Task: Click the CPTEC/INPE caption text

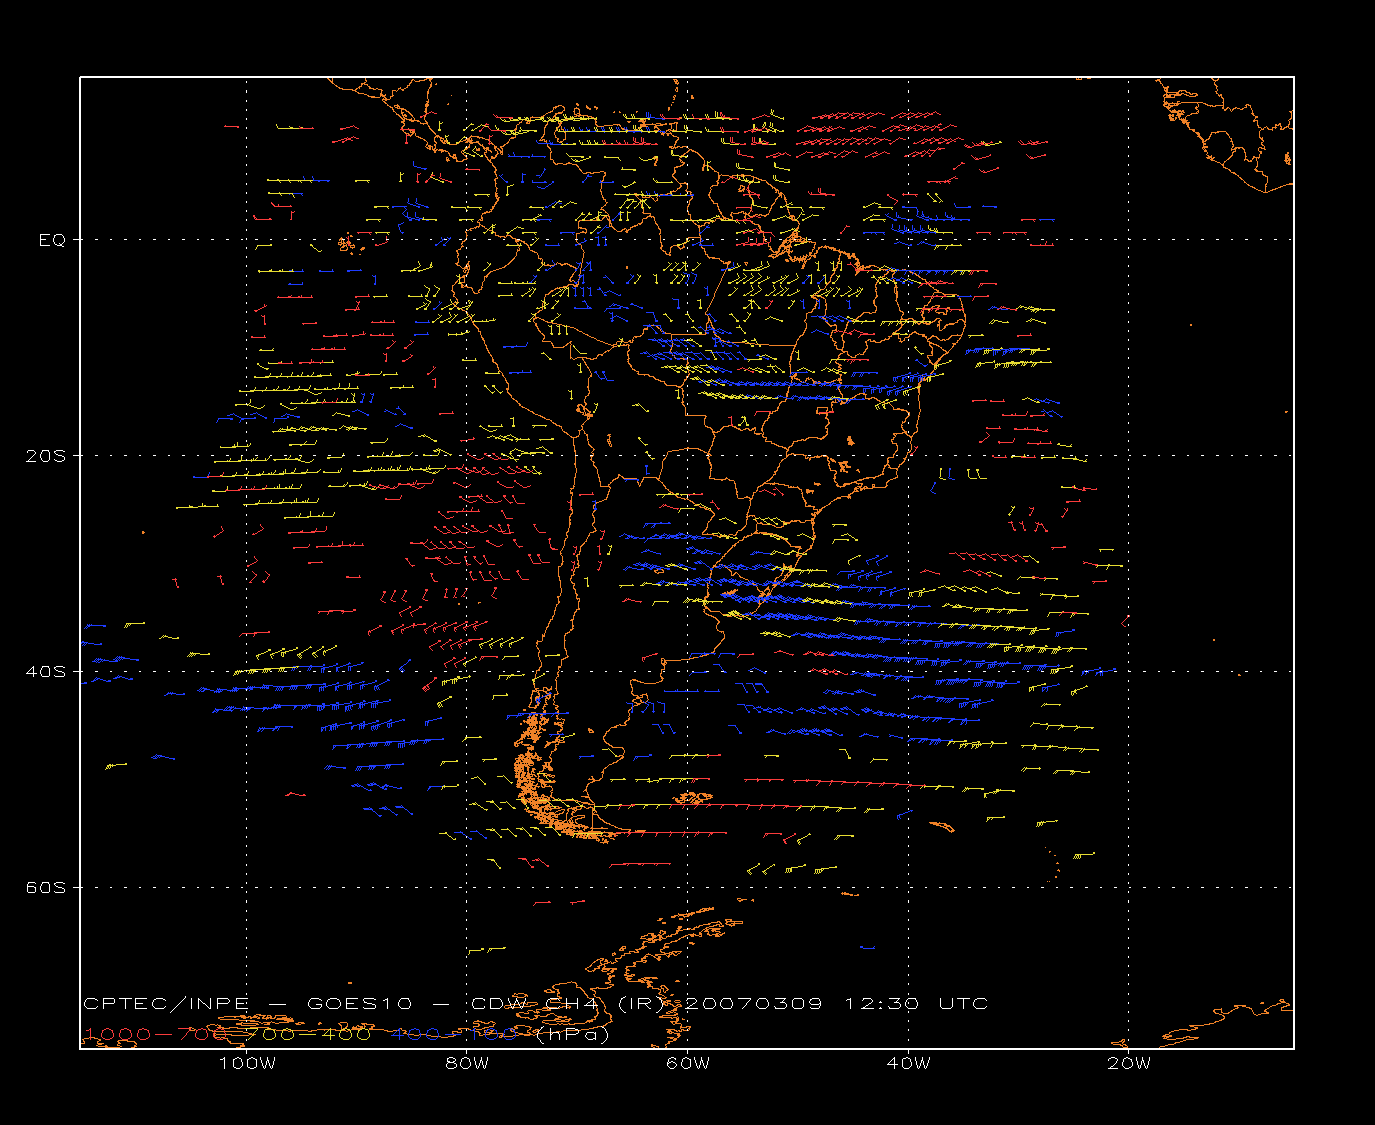Action: [166, 1003]
